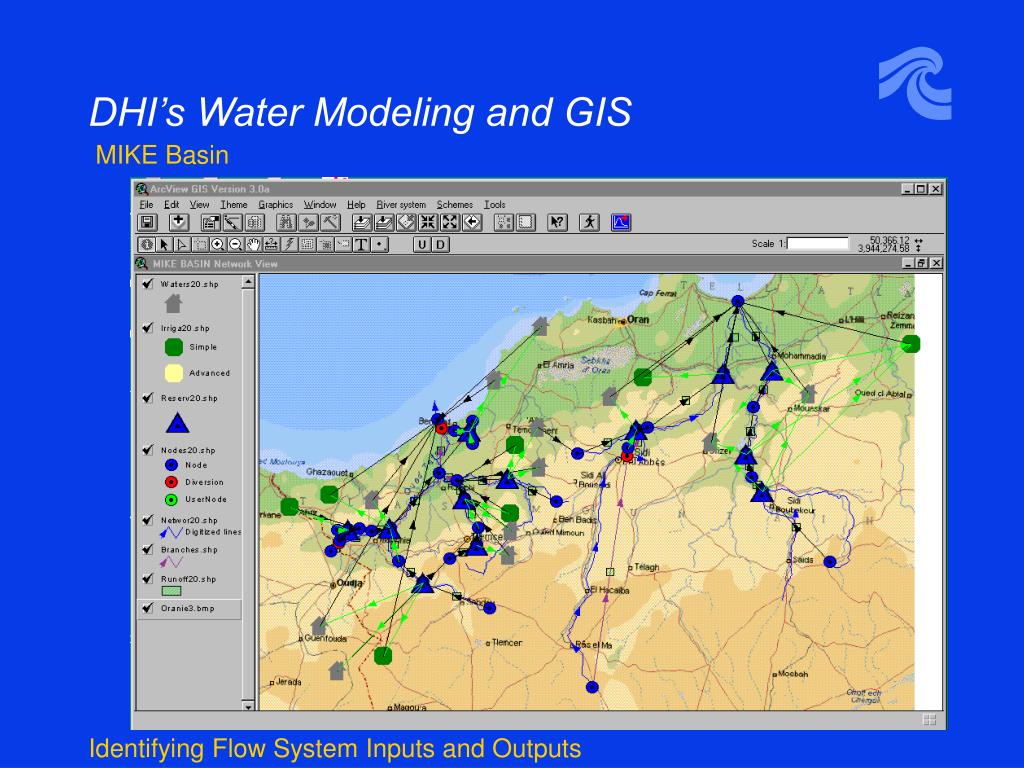Image resolution: width=1024 pixels, height=768 pixels.
Task: Click the blue triangle reservoir legend symbol
Action: (x=177, y=424)
